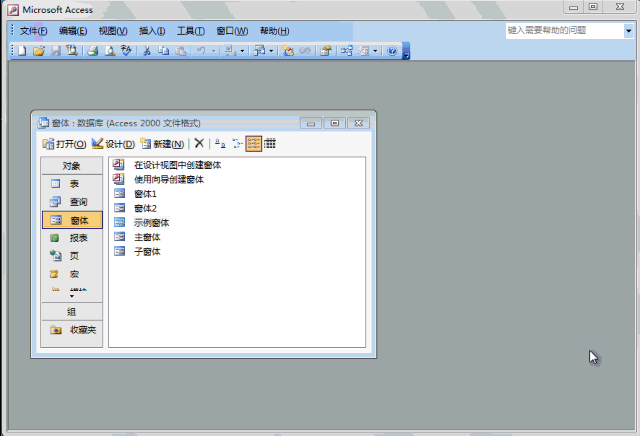The width and height of the screenshot is (640, 436).
Task: Click the New Object toolbar icon
Action: (x=363, y=51)
